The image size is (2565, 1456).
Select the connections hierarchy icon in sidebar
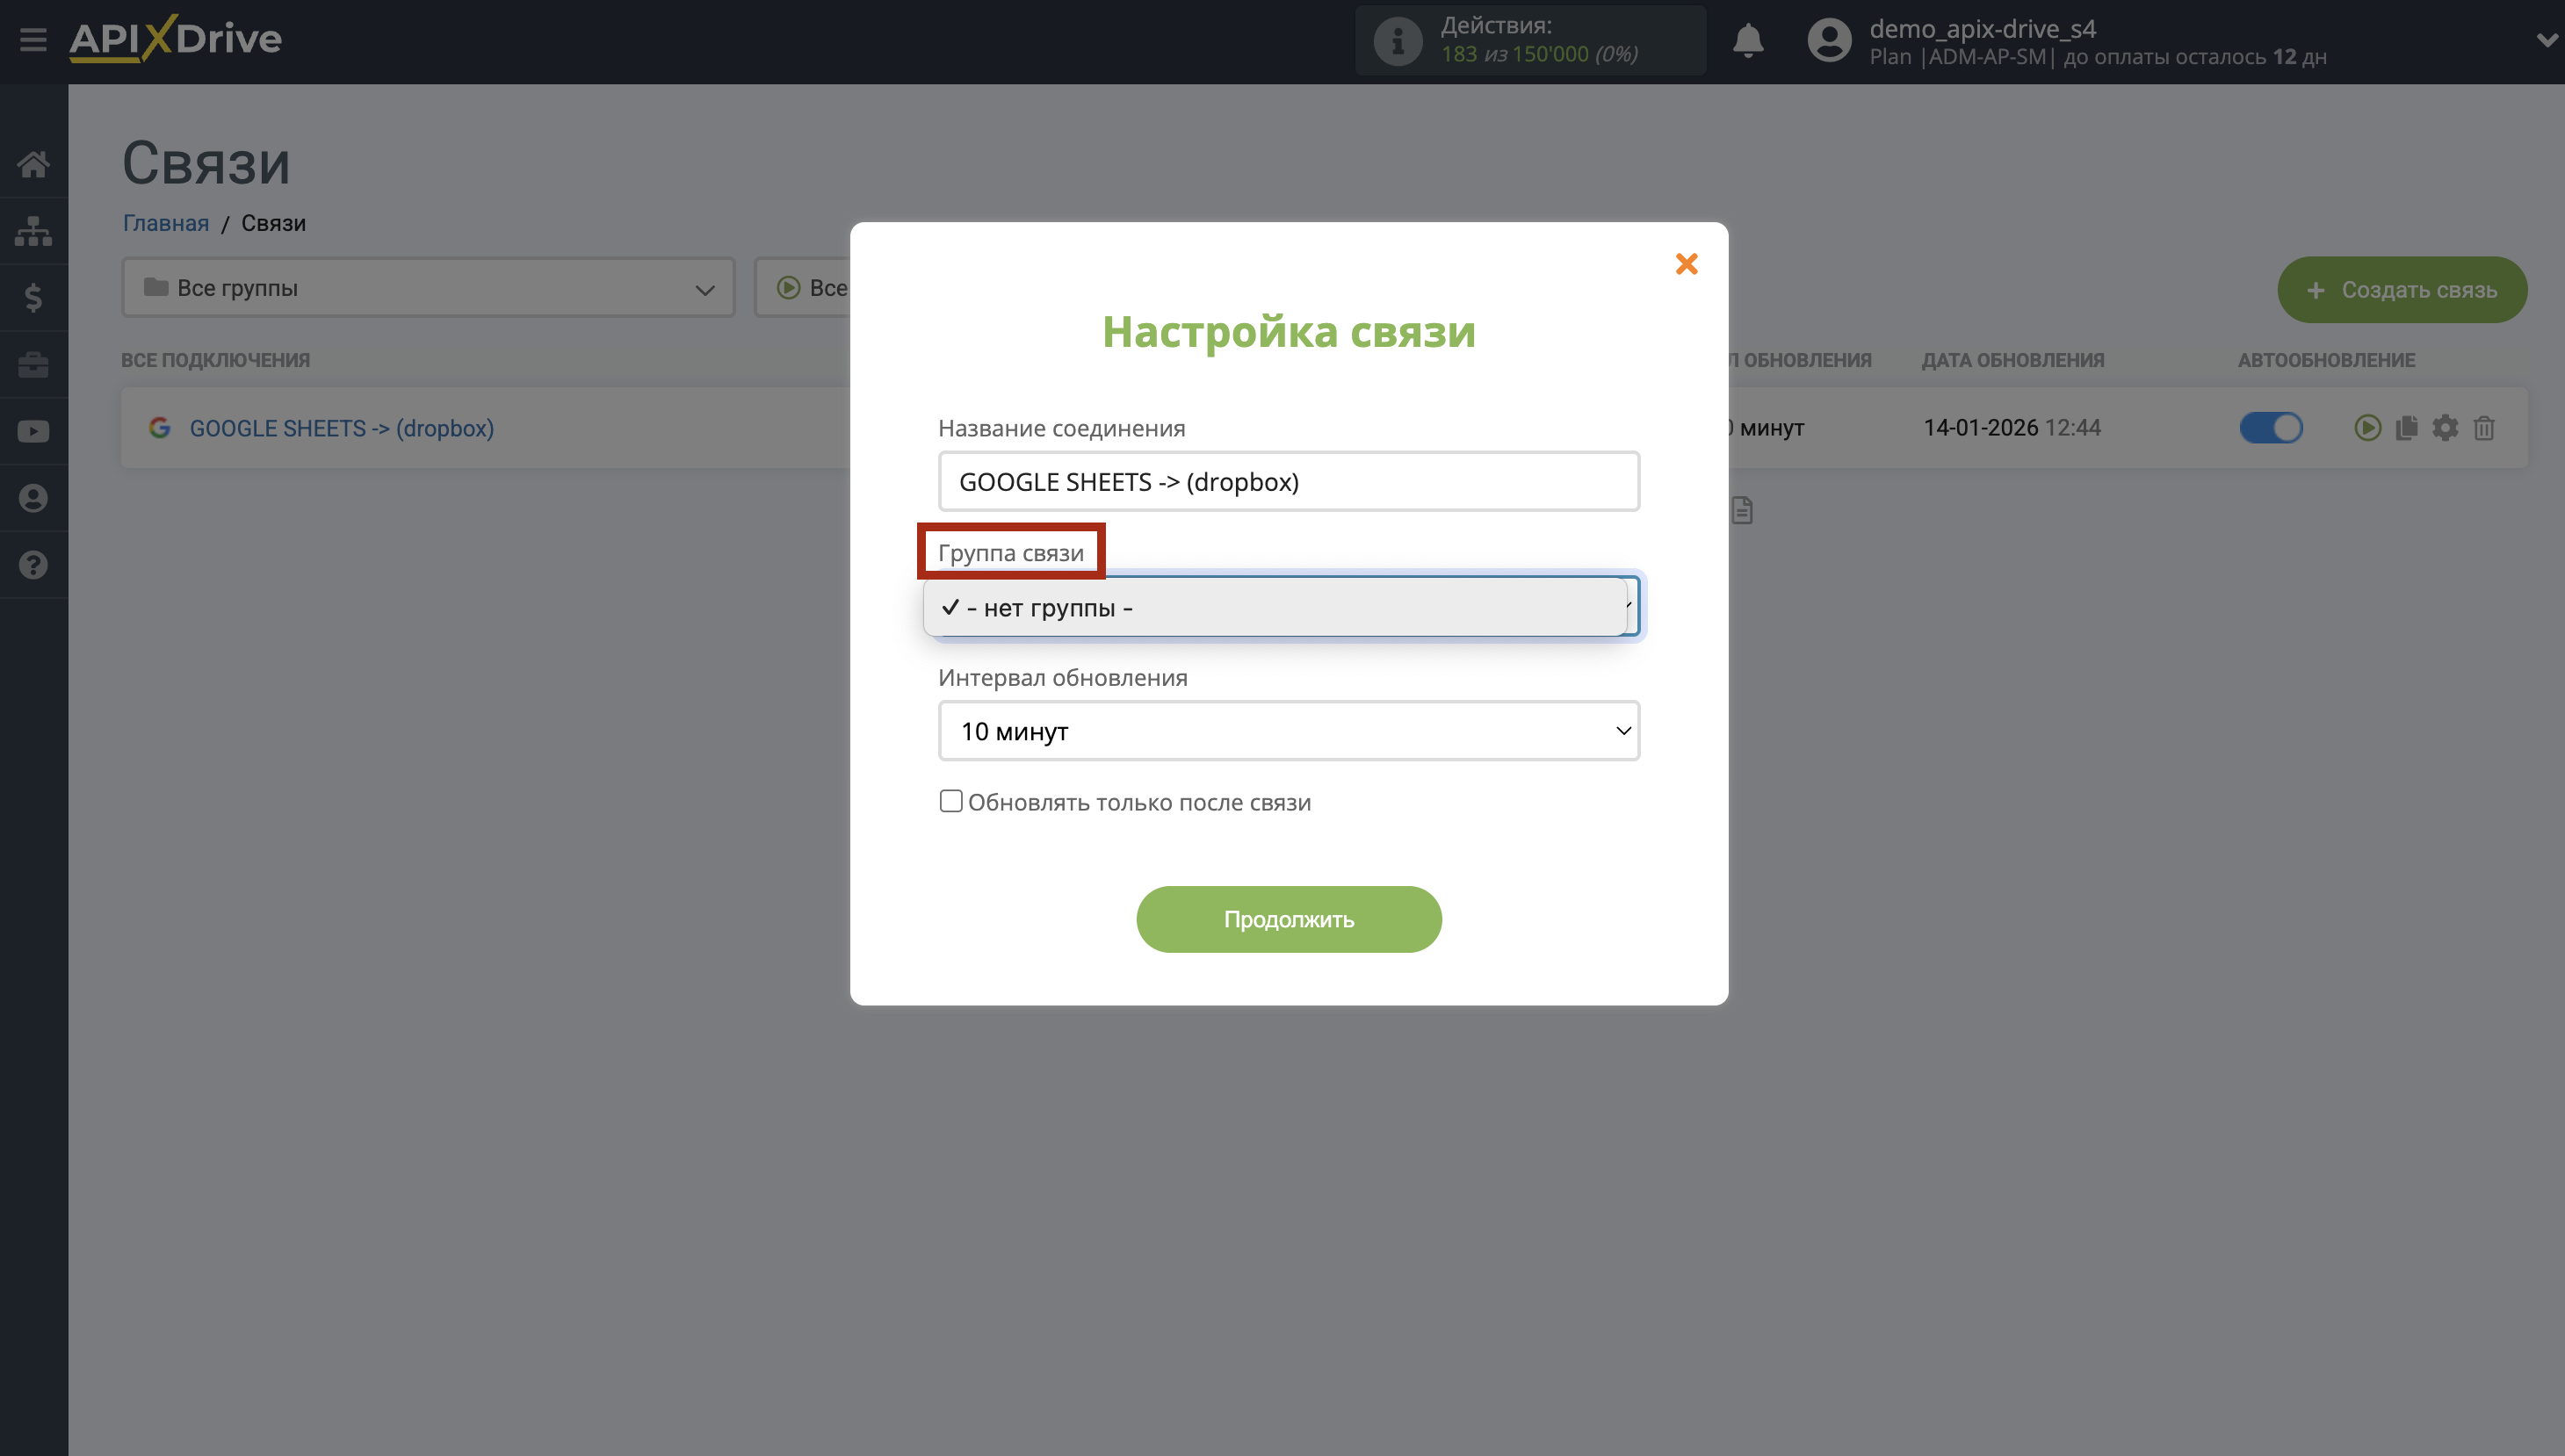[x=33, y=230]
